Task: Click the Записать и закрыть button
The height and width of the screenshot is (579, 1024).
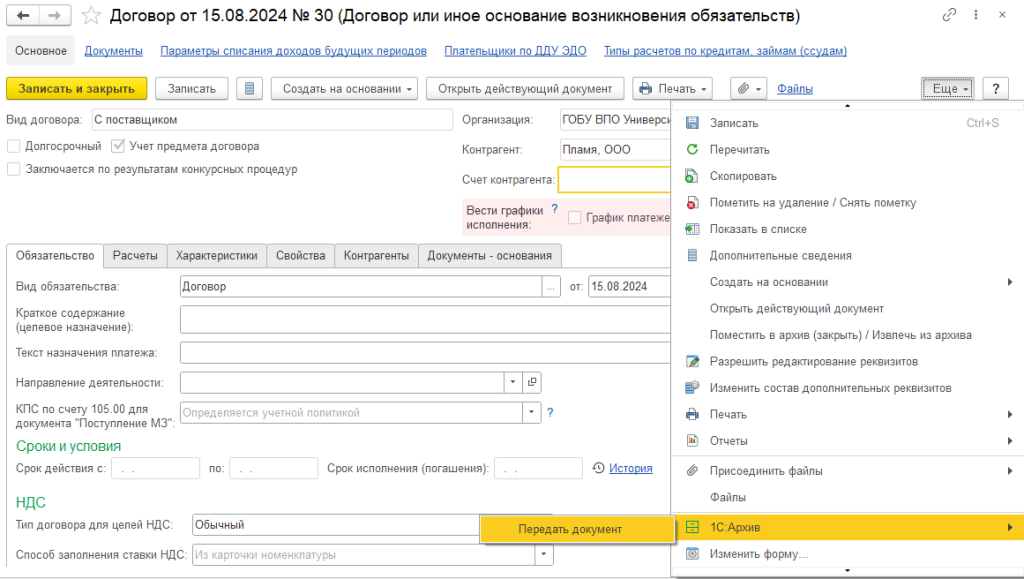Action: pos(76,89)
